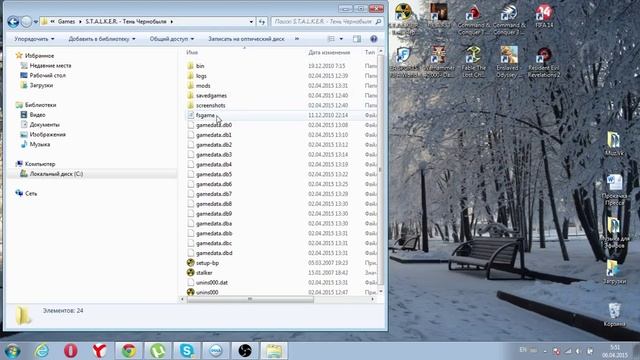The width and height of the screenshot is (640, 360).
Task: Refresh the folder with the address bar refresh button
Action: [x=262, y=22]
